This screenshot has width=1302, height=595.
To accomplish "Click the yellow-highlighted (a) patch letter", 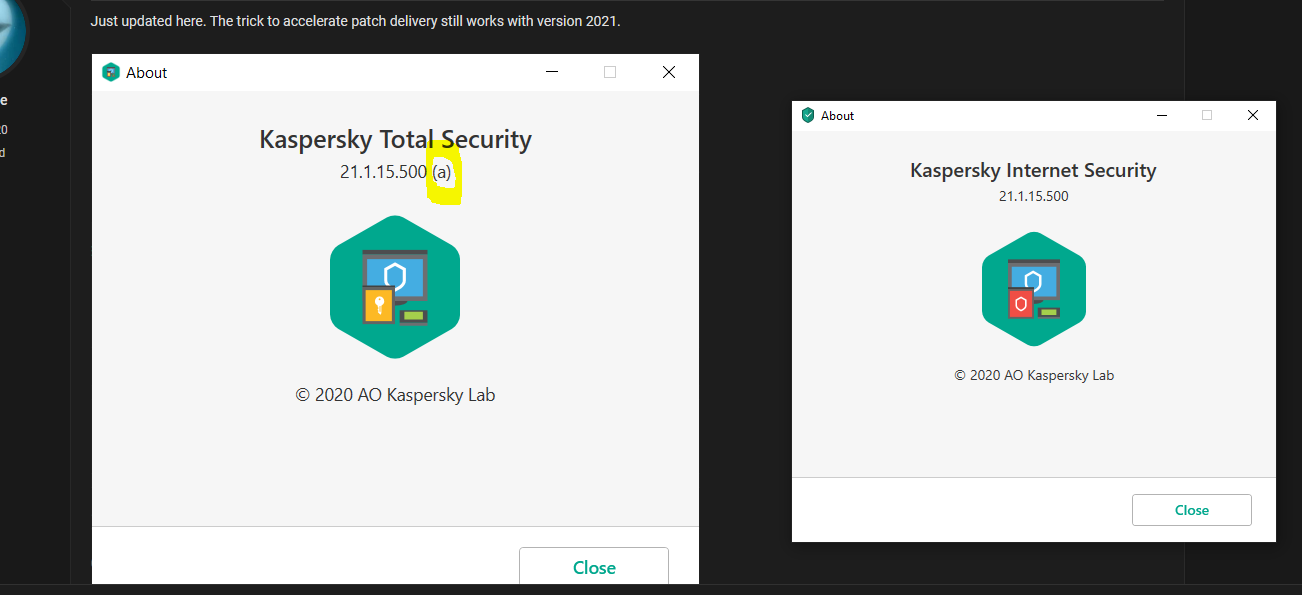I will tap(442, 172).
